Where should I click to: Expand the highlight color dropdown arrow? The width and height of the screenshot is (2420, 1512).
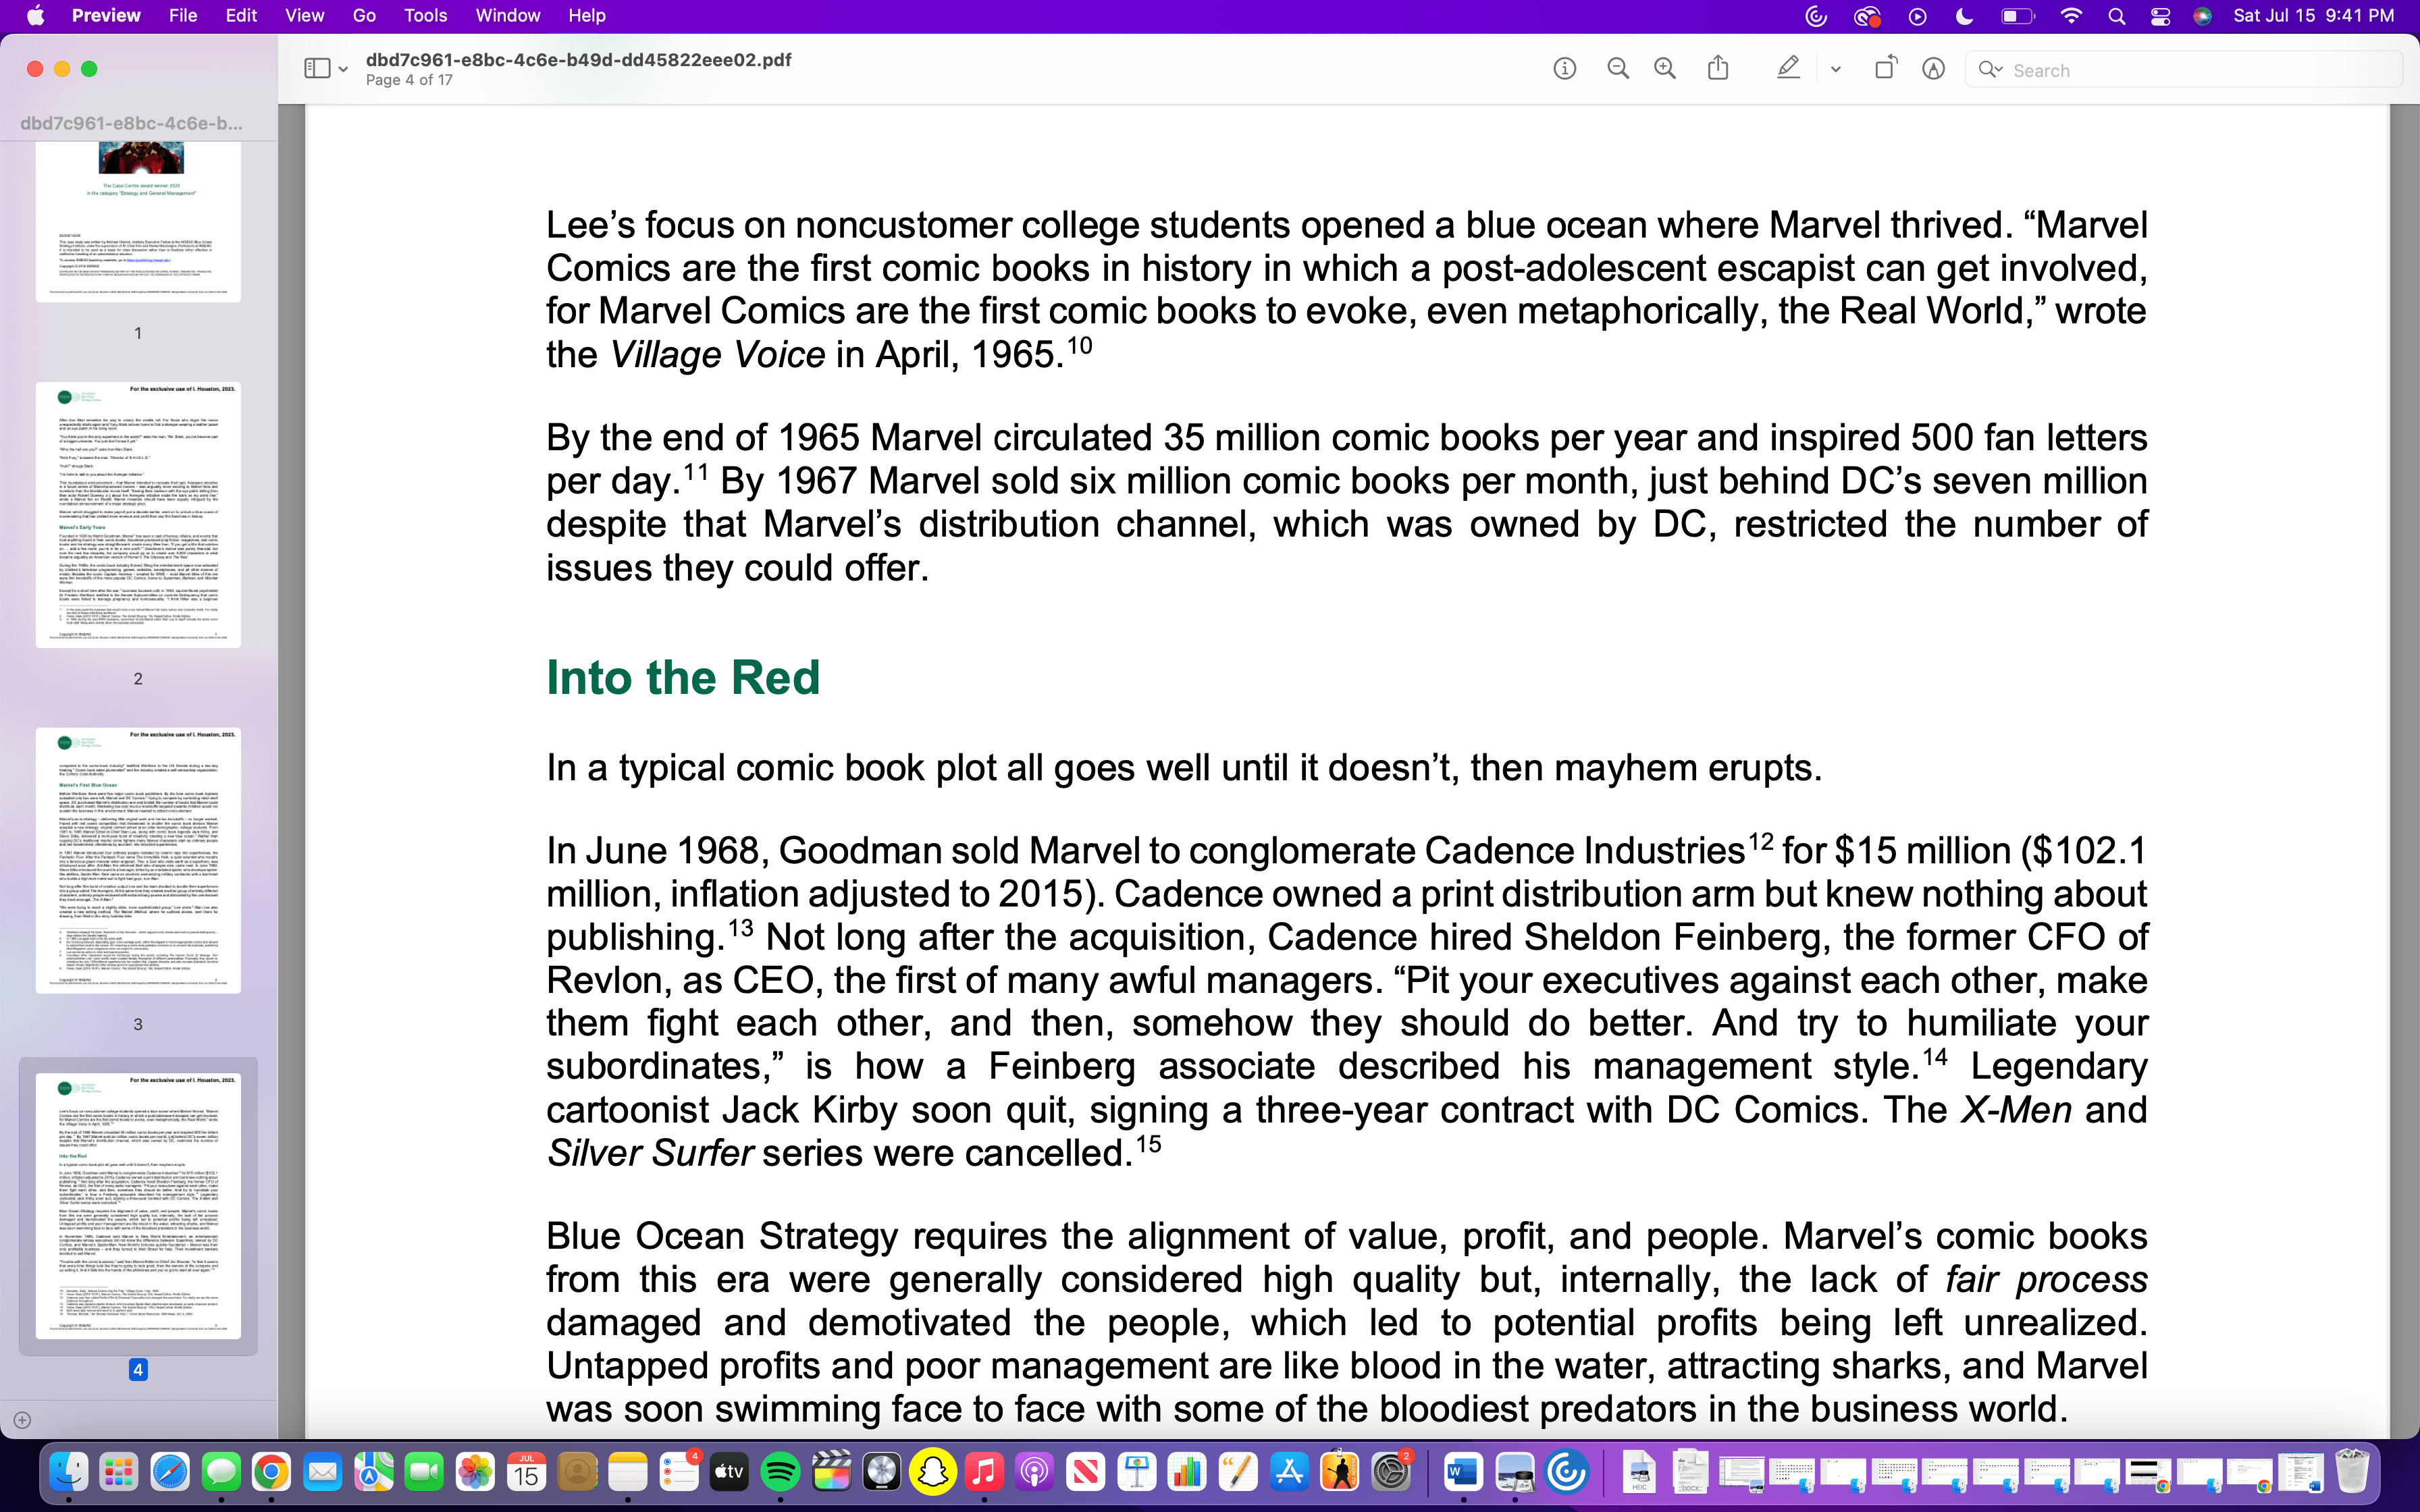point(1835,70)
